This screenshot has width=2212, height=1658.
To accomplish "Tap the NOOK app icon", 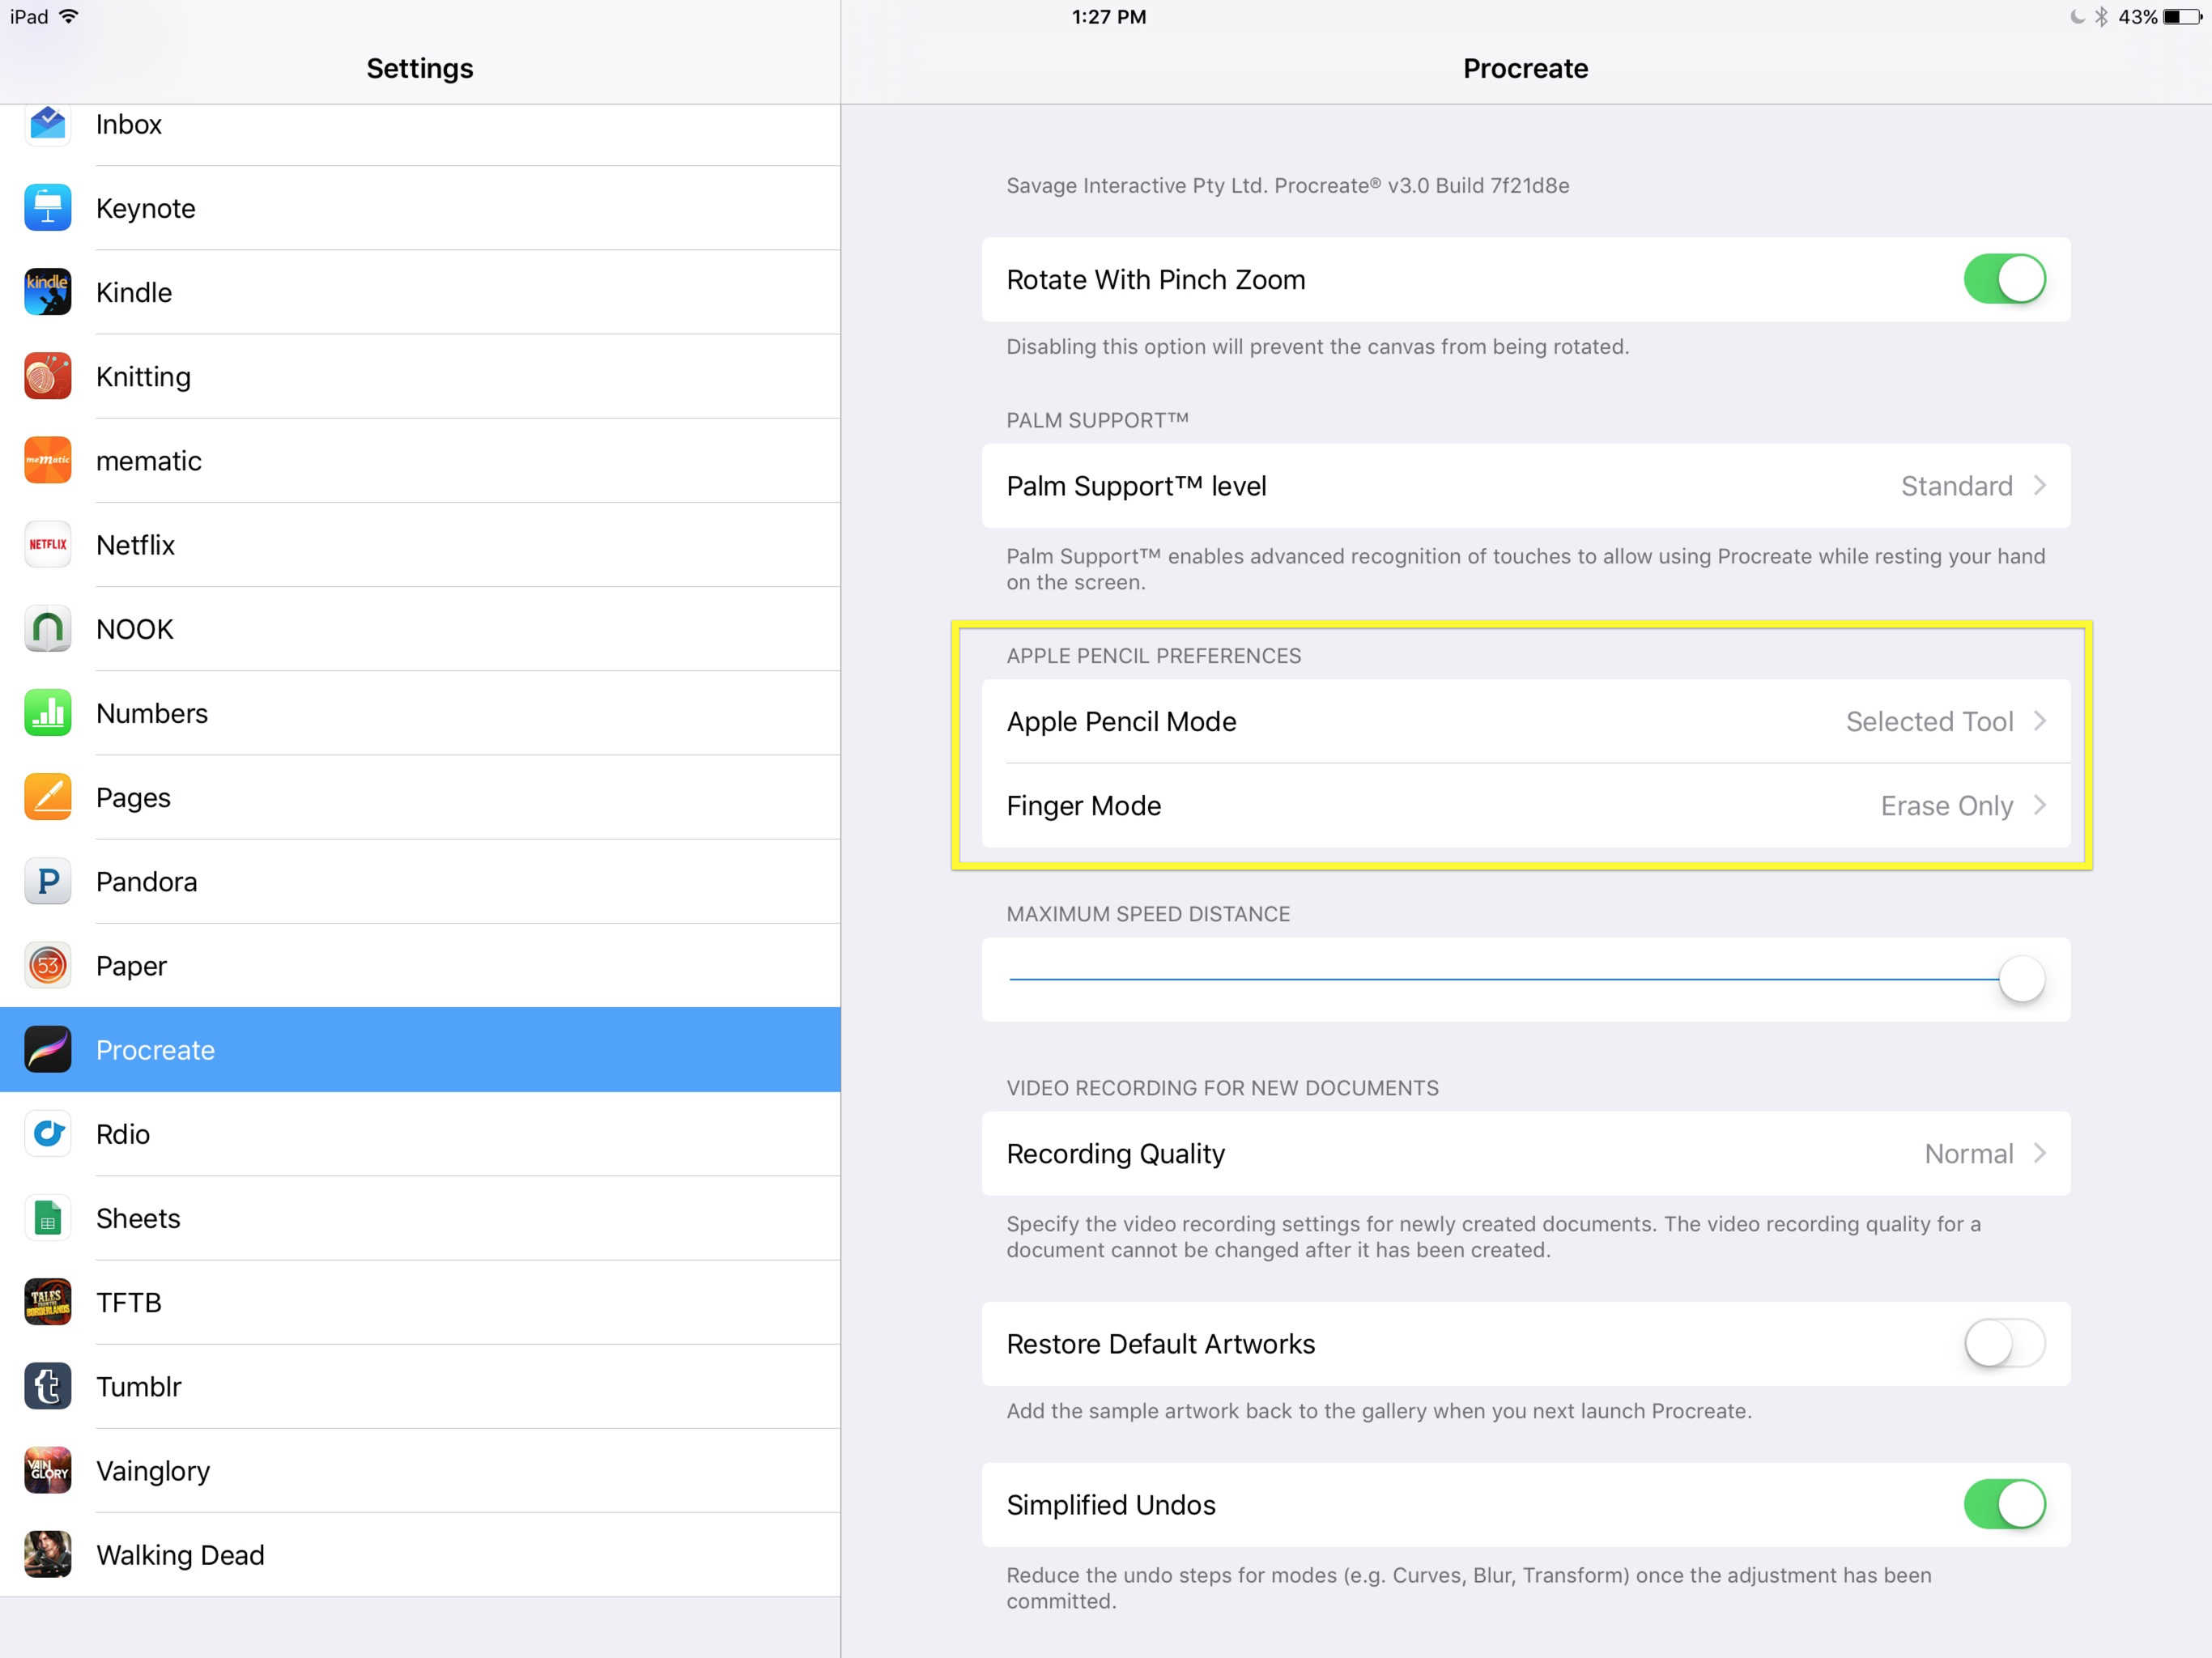I will pyautogui.click(x=47, y=629).
